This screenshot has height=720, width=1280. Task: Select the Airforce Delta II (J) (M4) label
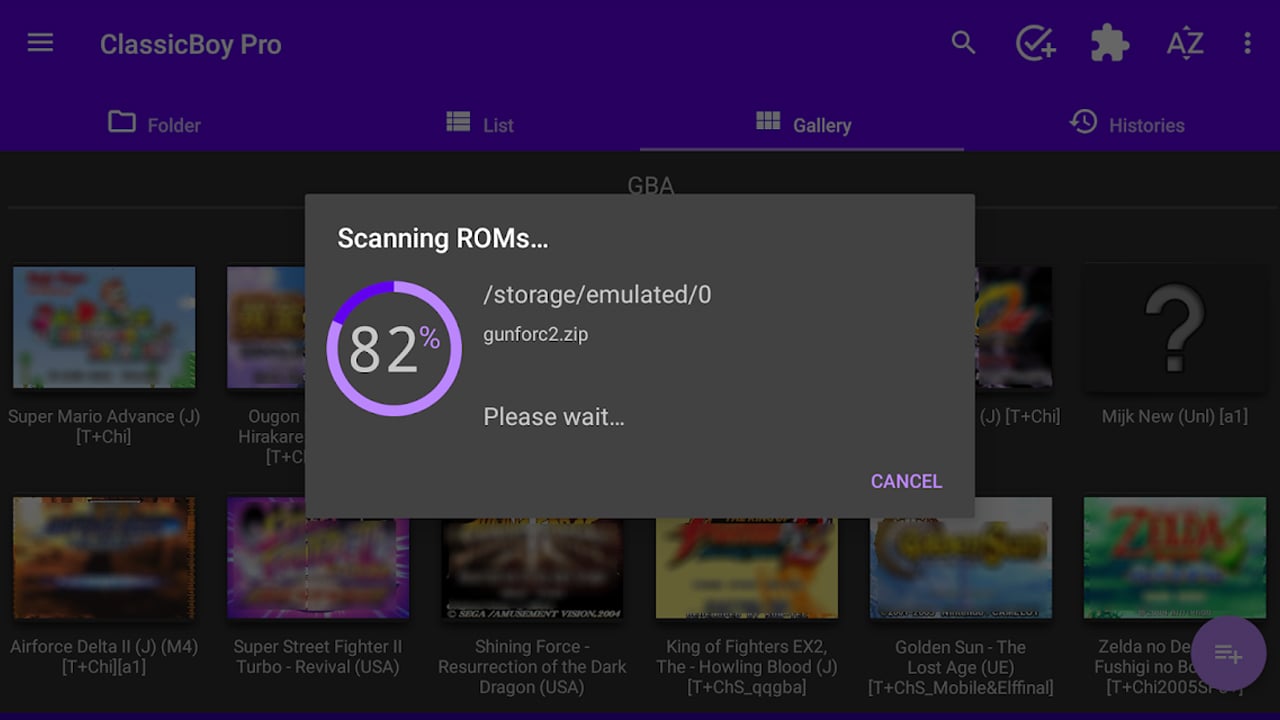click(104, 656)
